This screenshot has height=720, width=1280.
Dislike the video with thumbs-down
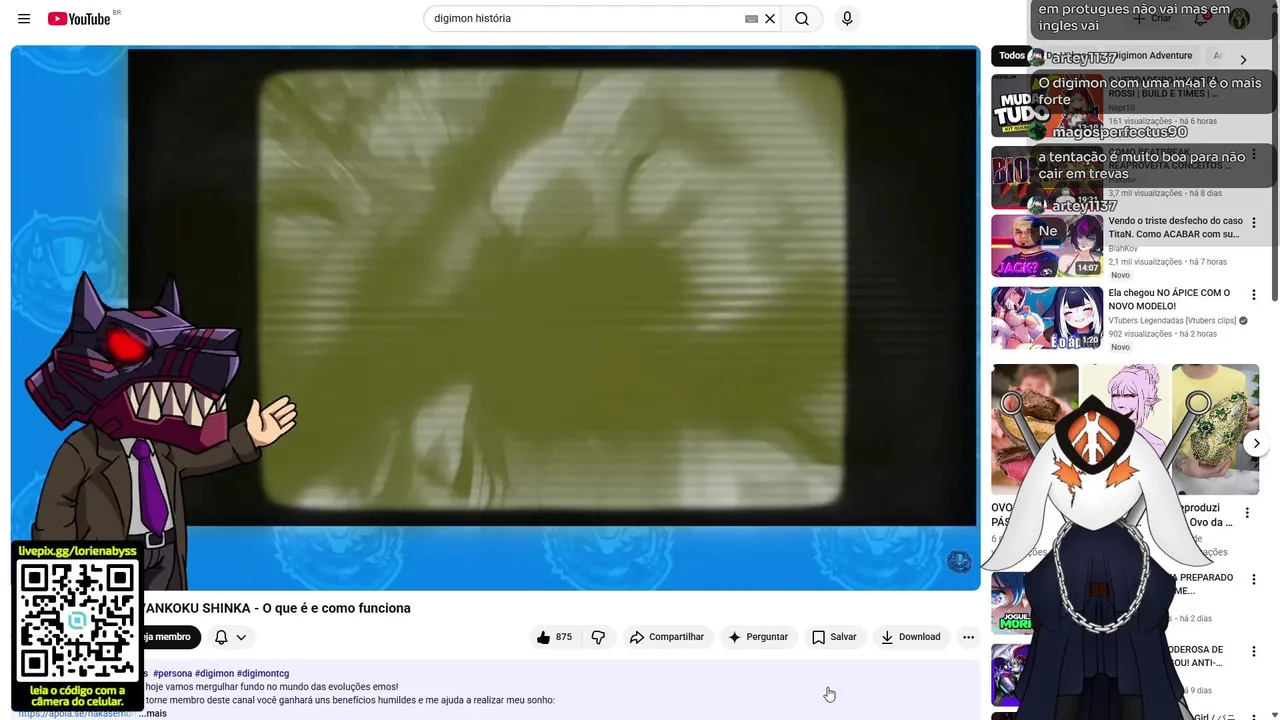598,637
